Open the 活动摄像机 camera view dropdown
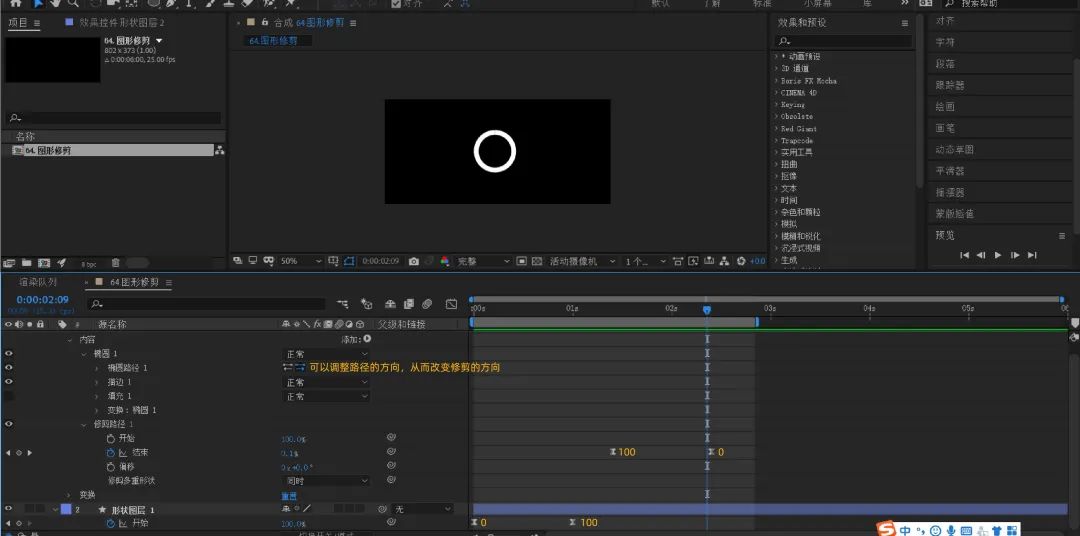This screenshot has height=536, width=1080. coord(583,261)
